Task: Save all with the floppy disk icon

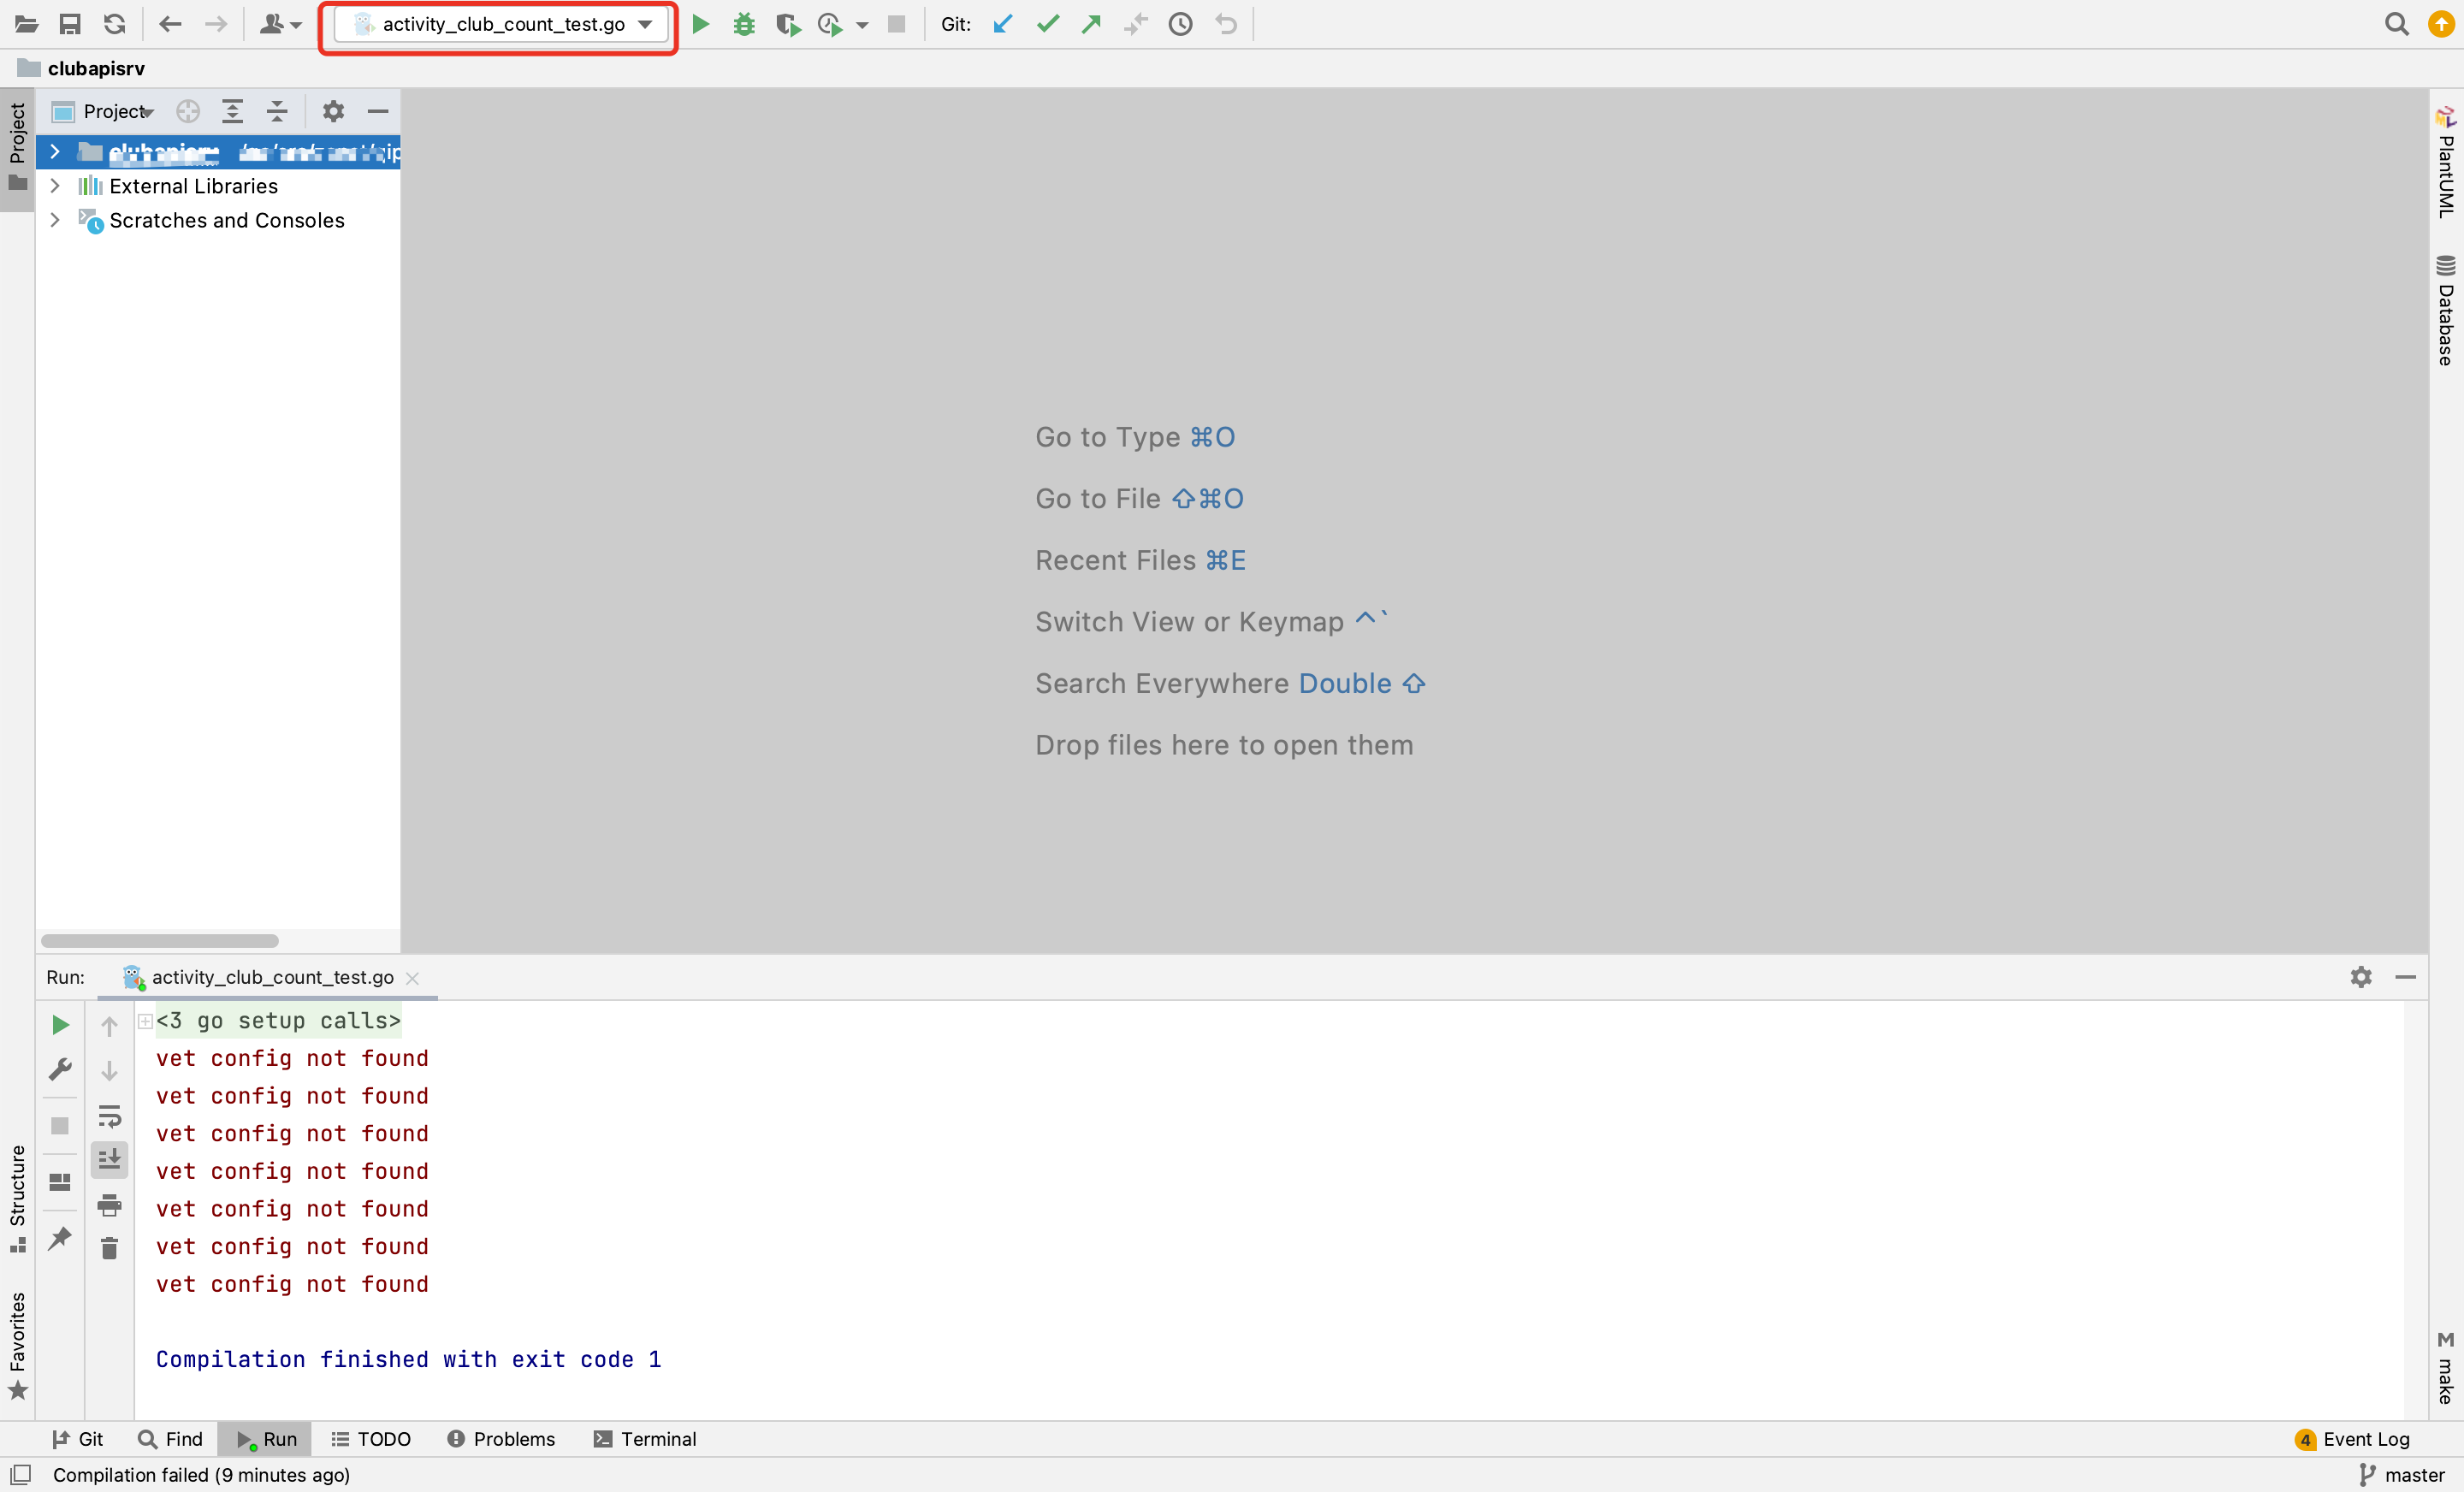Action: click(x=70, y=24)
